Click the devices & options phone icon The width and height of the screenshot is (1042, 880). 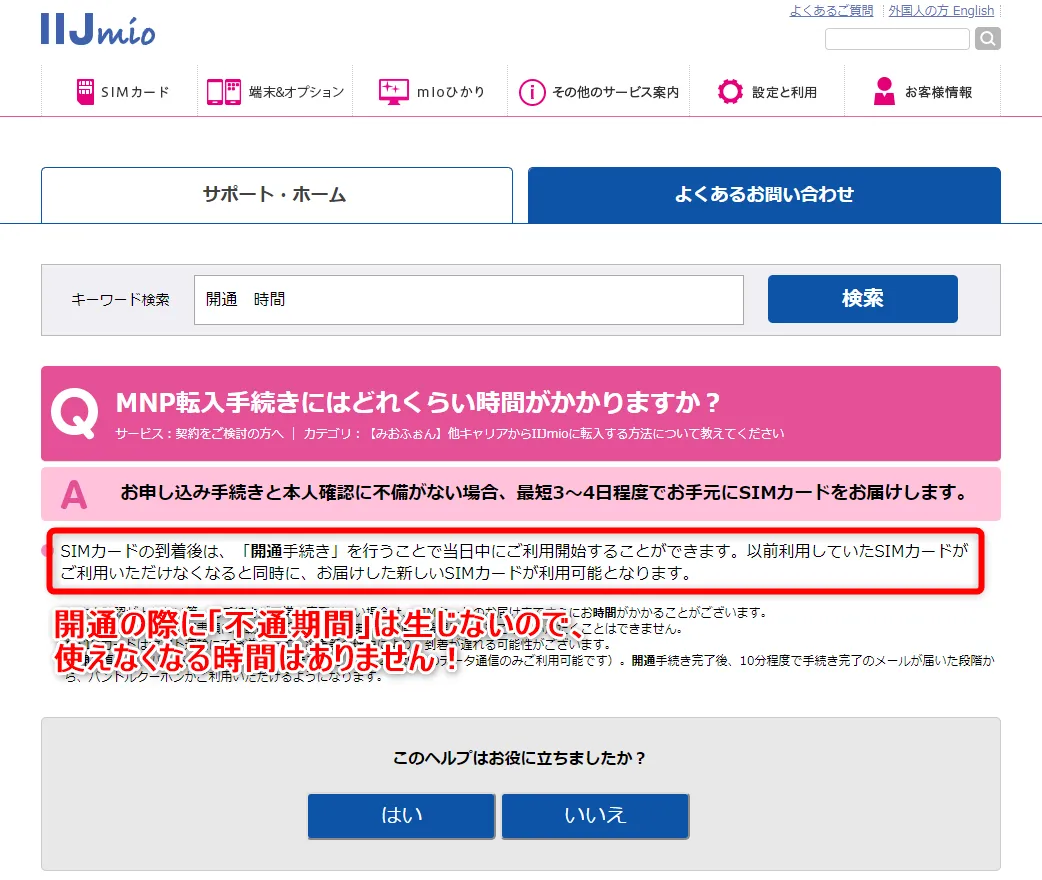(224, 92)
